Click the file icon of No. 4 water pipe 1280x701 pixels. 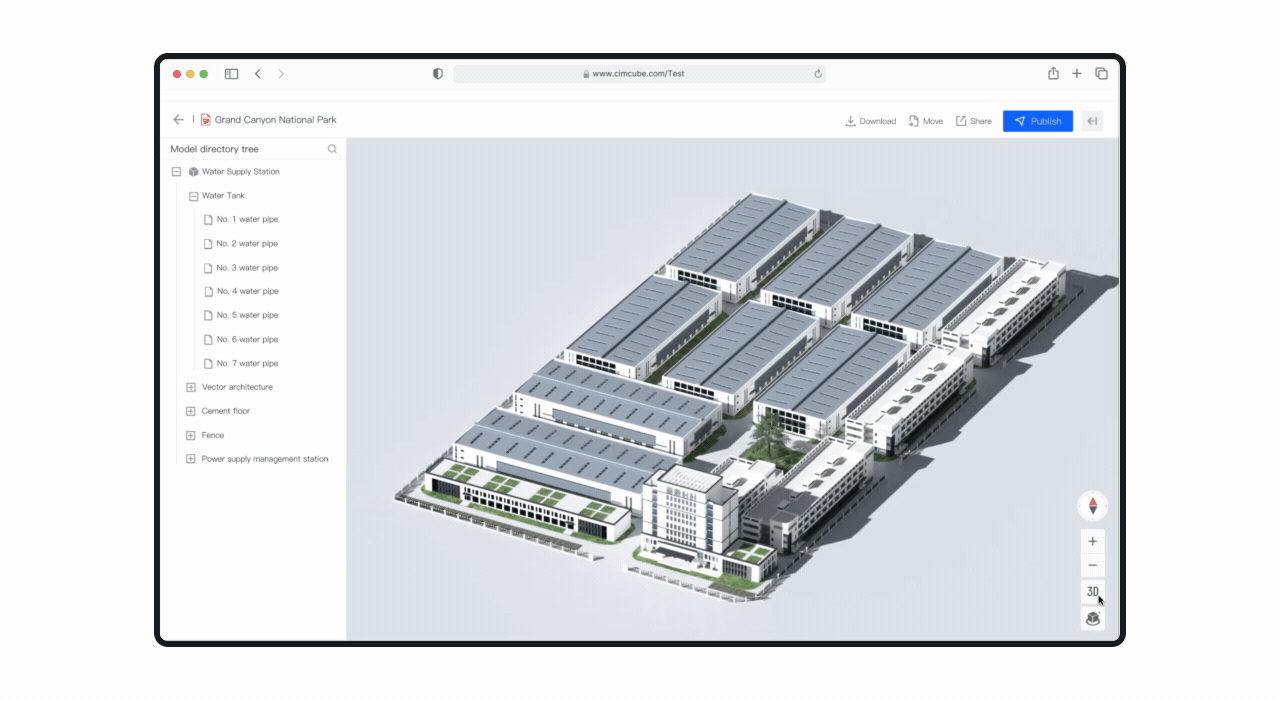coord(208,291)
